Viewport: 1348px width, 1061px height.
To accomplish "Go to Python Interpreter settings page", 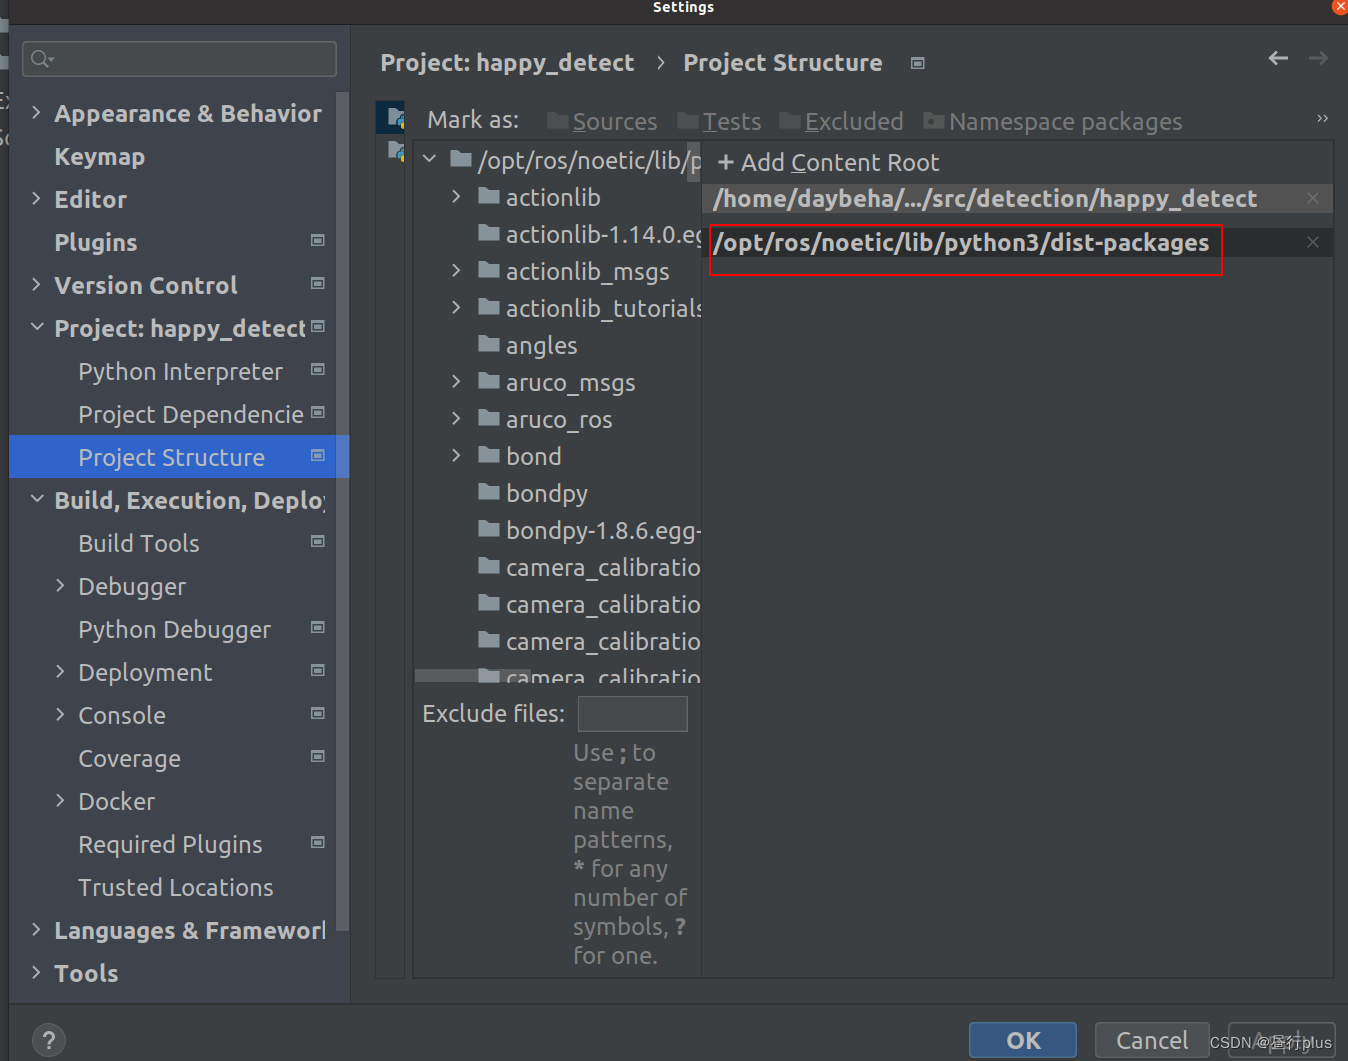I will point(180,371).
